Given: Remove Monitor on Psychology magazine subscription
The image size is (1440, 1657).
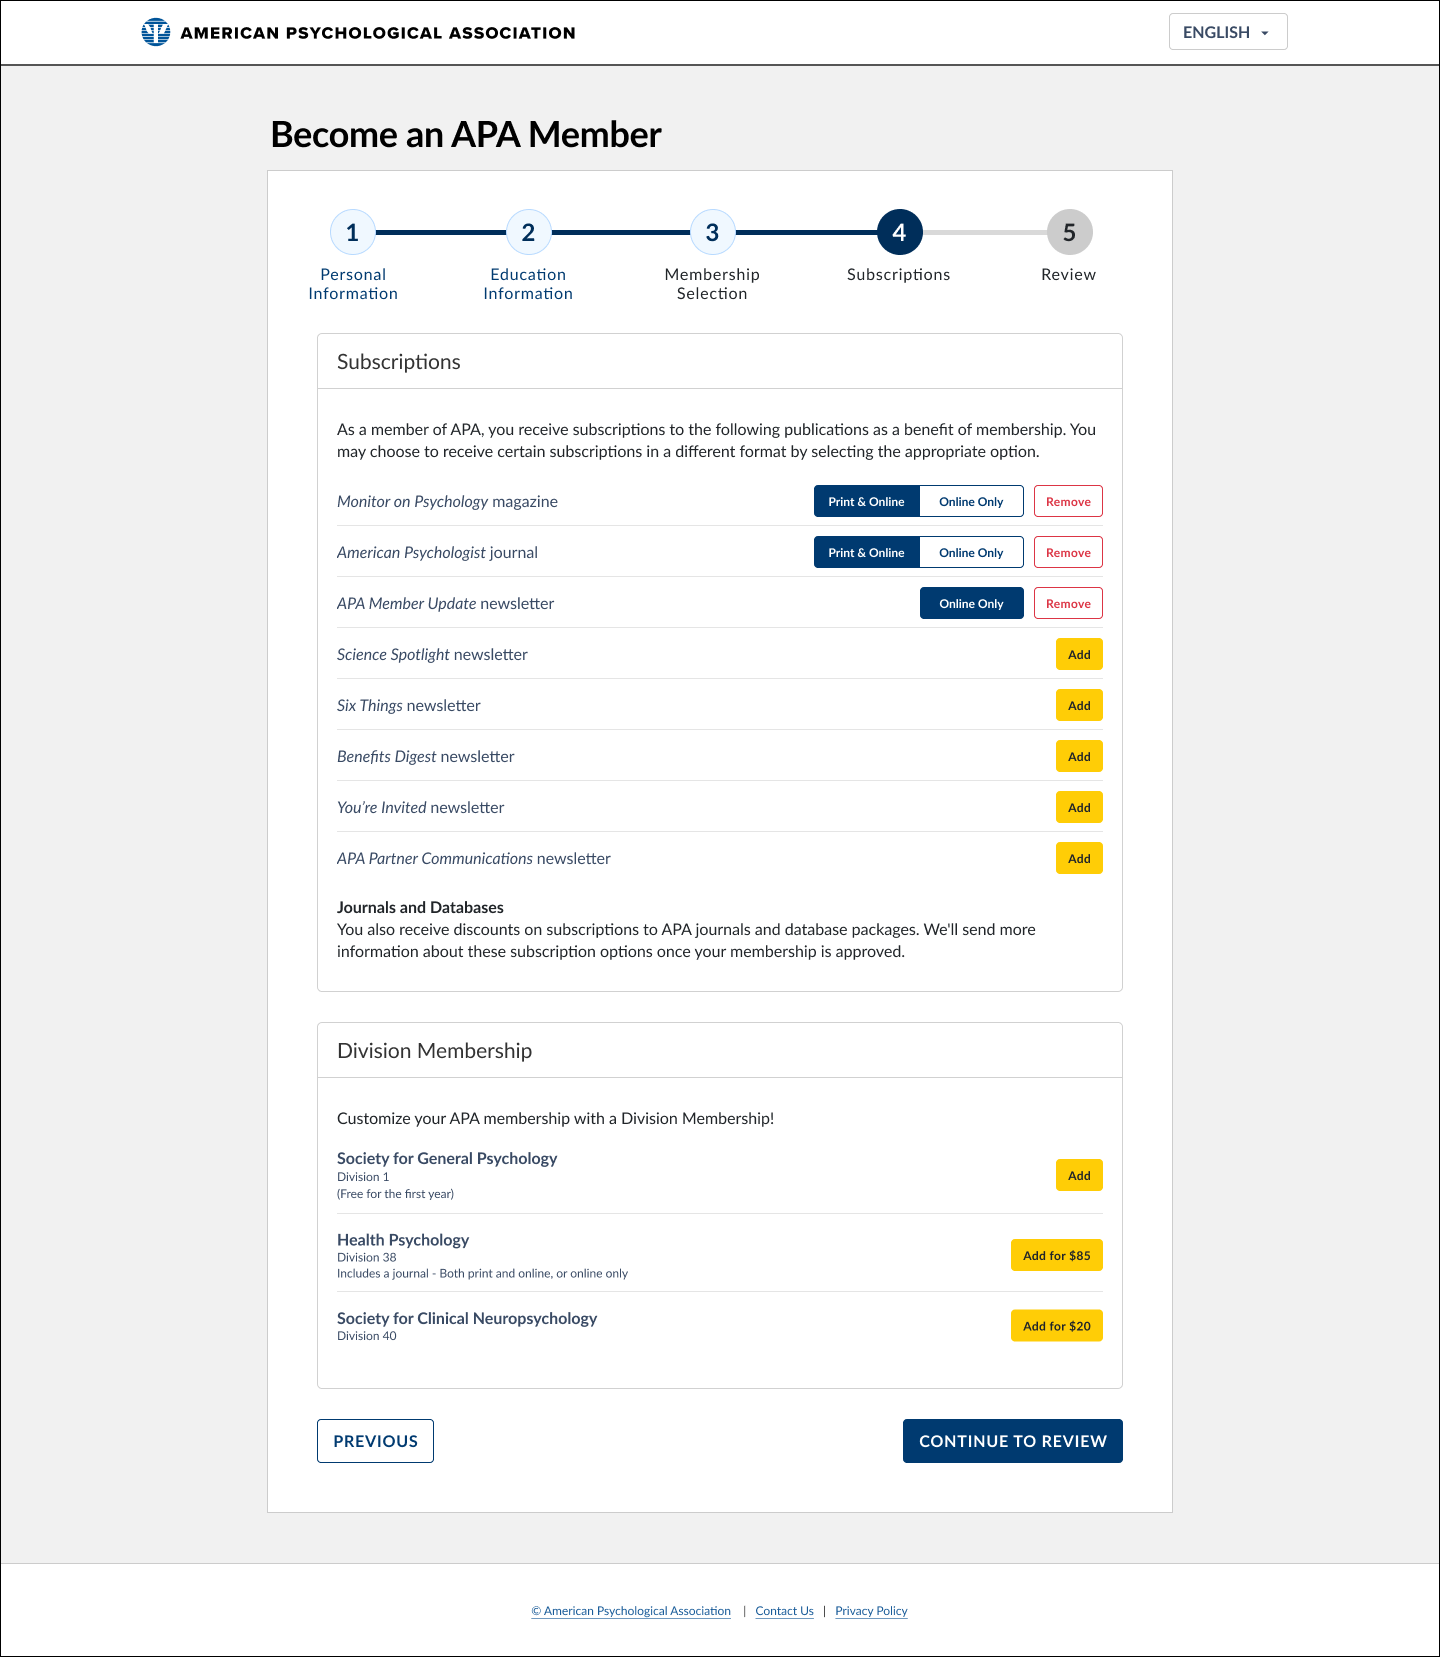Looking at the screenshot, I should pyautogui.click(x=1068, y=502).
